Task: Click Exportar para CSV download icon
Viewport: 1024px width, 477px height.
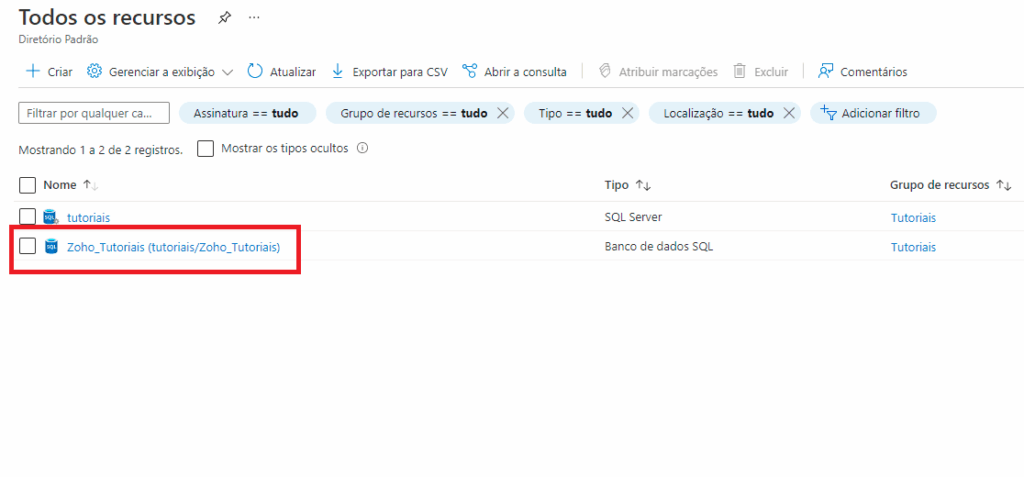Action: coord(338,71)
